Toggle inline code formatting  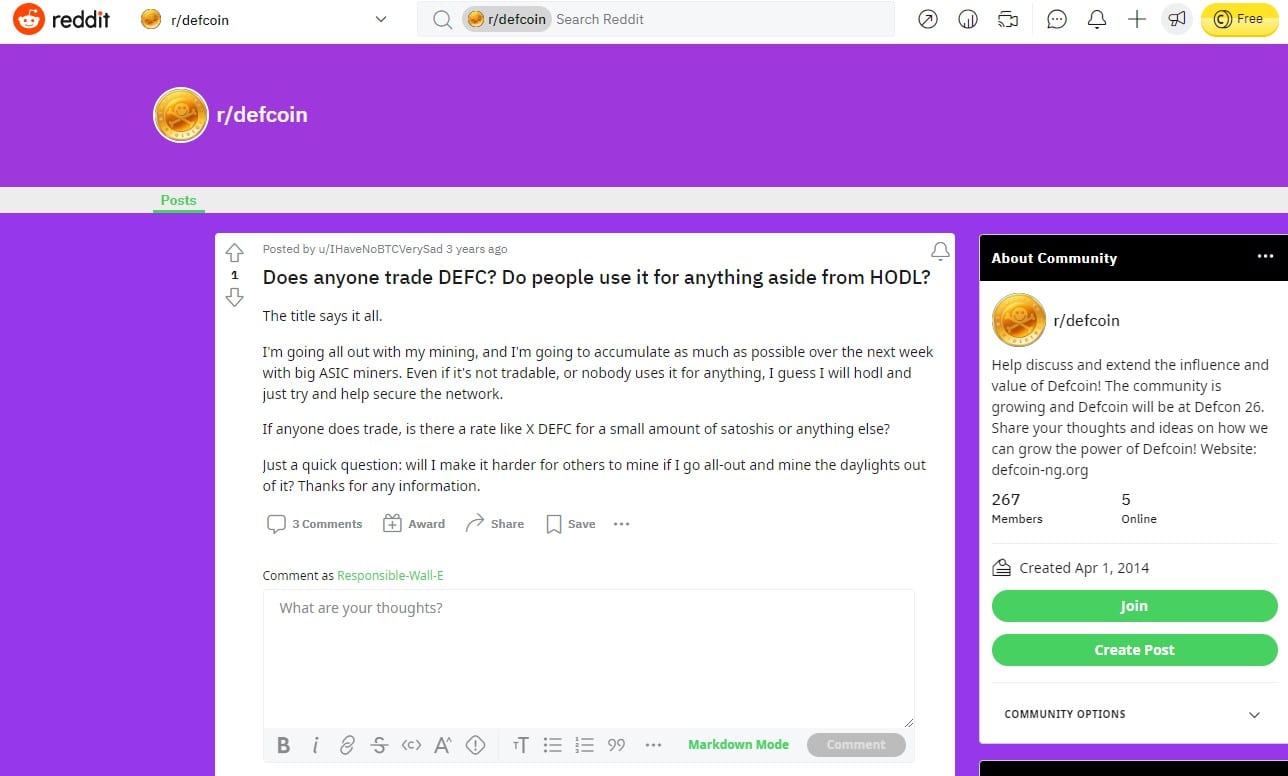[x=411, y=745]
